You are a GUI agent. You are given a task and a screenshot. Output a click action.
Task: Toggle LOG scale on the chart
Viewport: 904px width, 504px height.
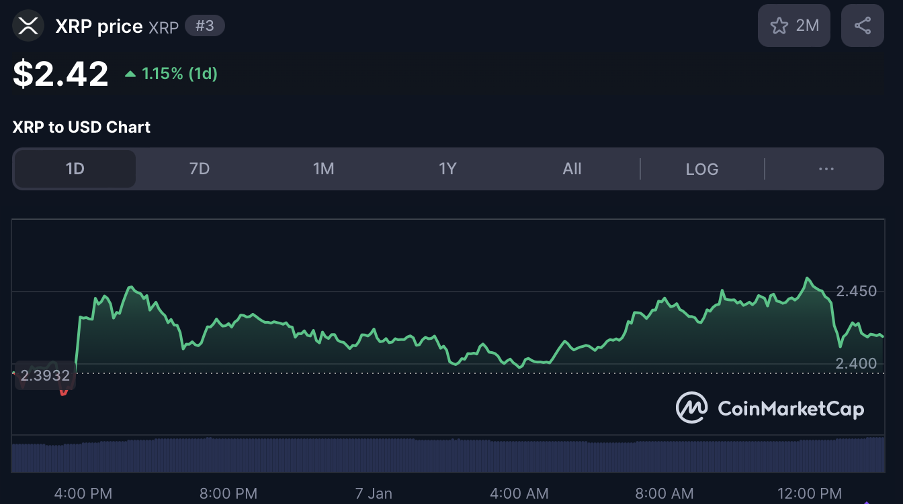click(702, 169)
